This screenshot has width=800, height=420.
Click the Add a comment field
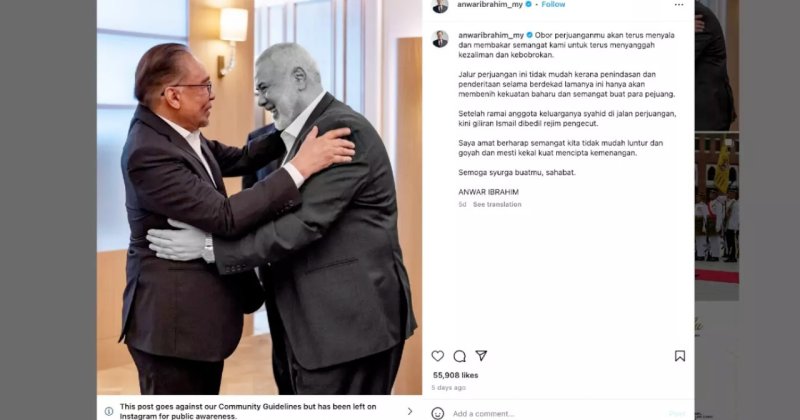(556, 413)
